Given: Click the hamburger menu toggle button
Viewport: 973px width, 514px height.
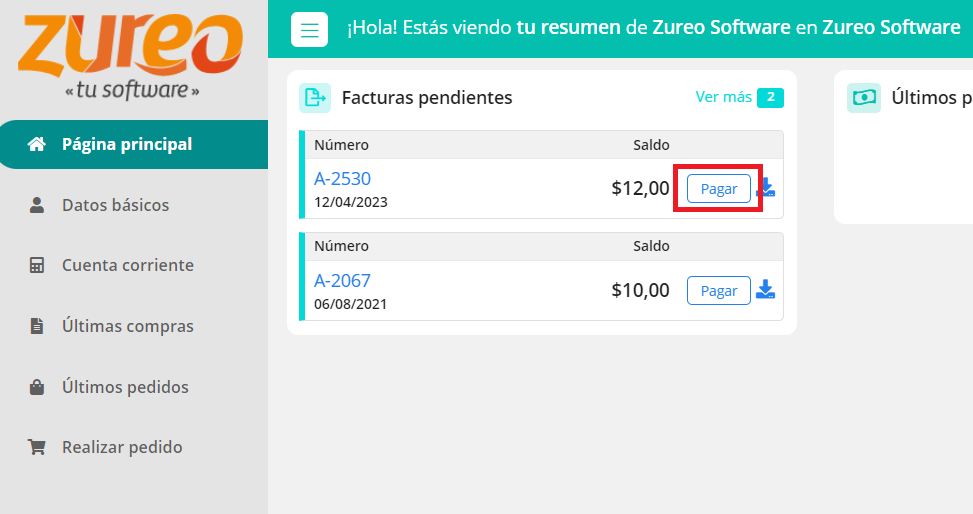Looking at the screenshot, I should coord(309,29).
